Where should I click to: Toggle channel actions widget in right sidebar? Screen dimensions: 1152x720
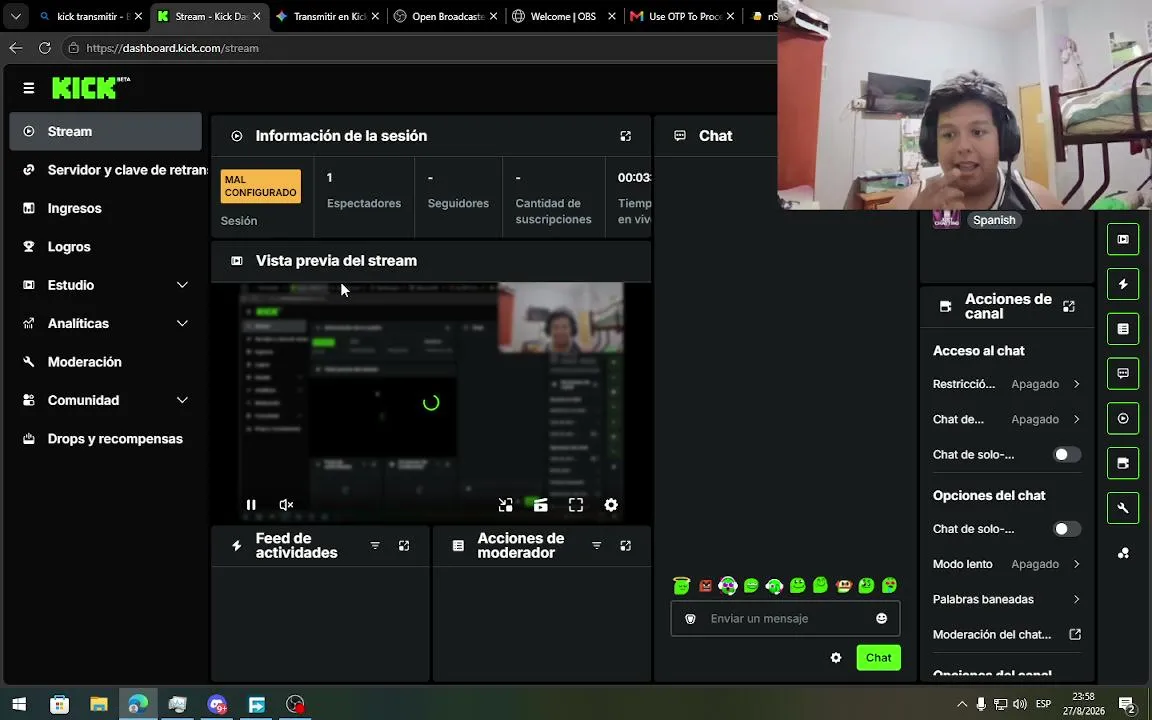(1123, 464)
